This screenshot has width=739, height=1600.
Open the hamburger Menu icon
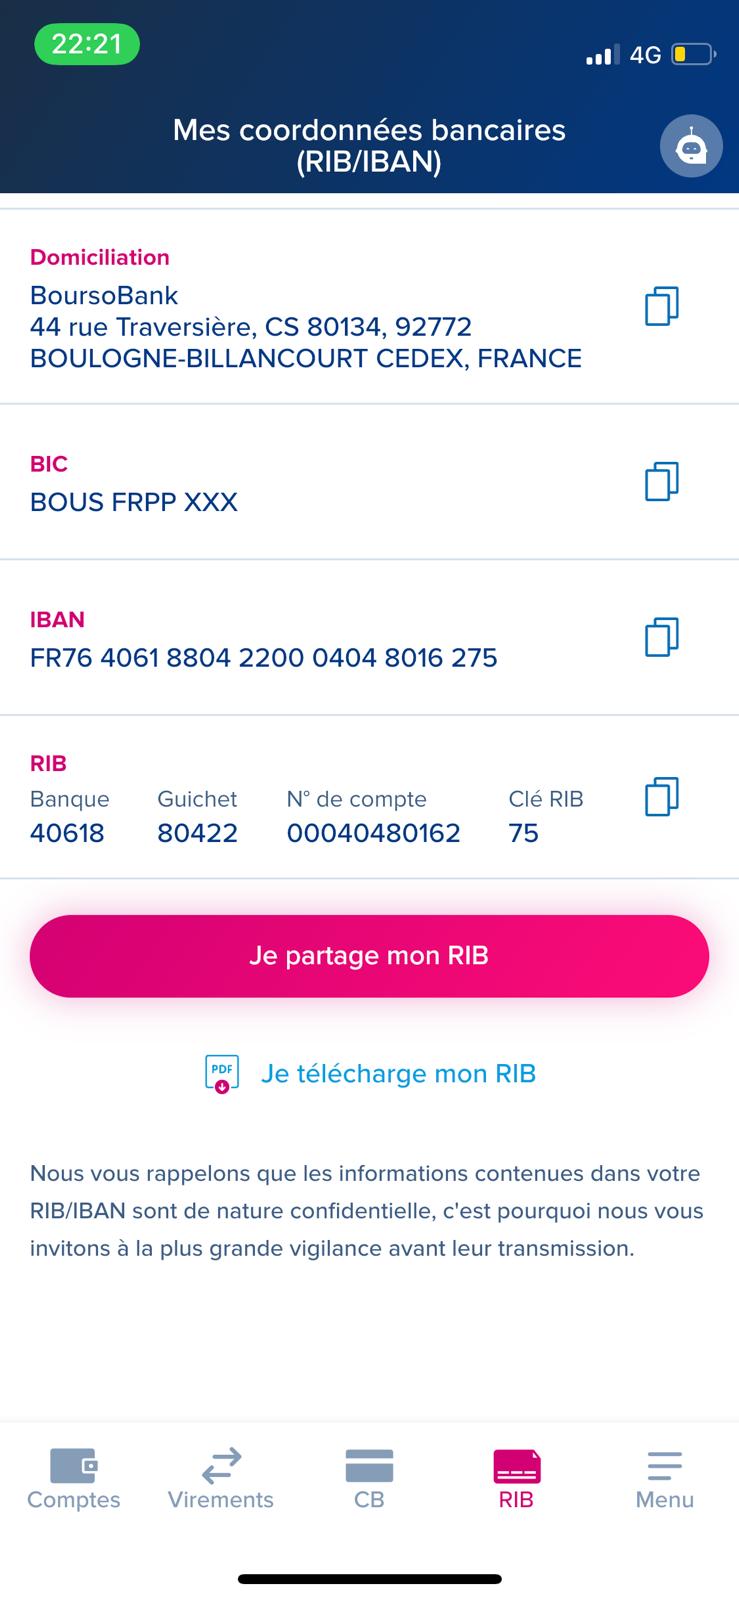[664, 1466]
